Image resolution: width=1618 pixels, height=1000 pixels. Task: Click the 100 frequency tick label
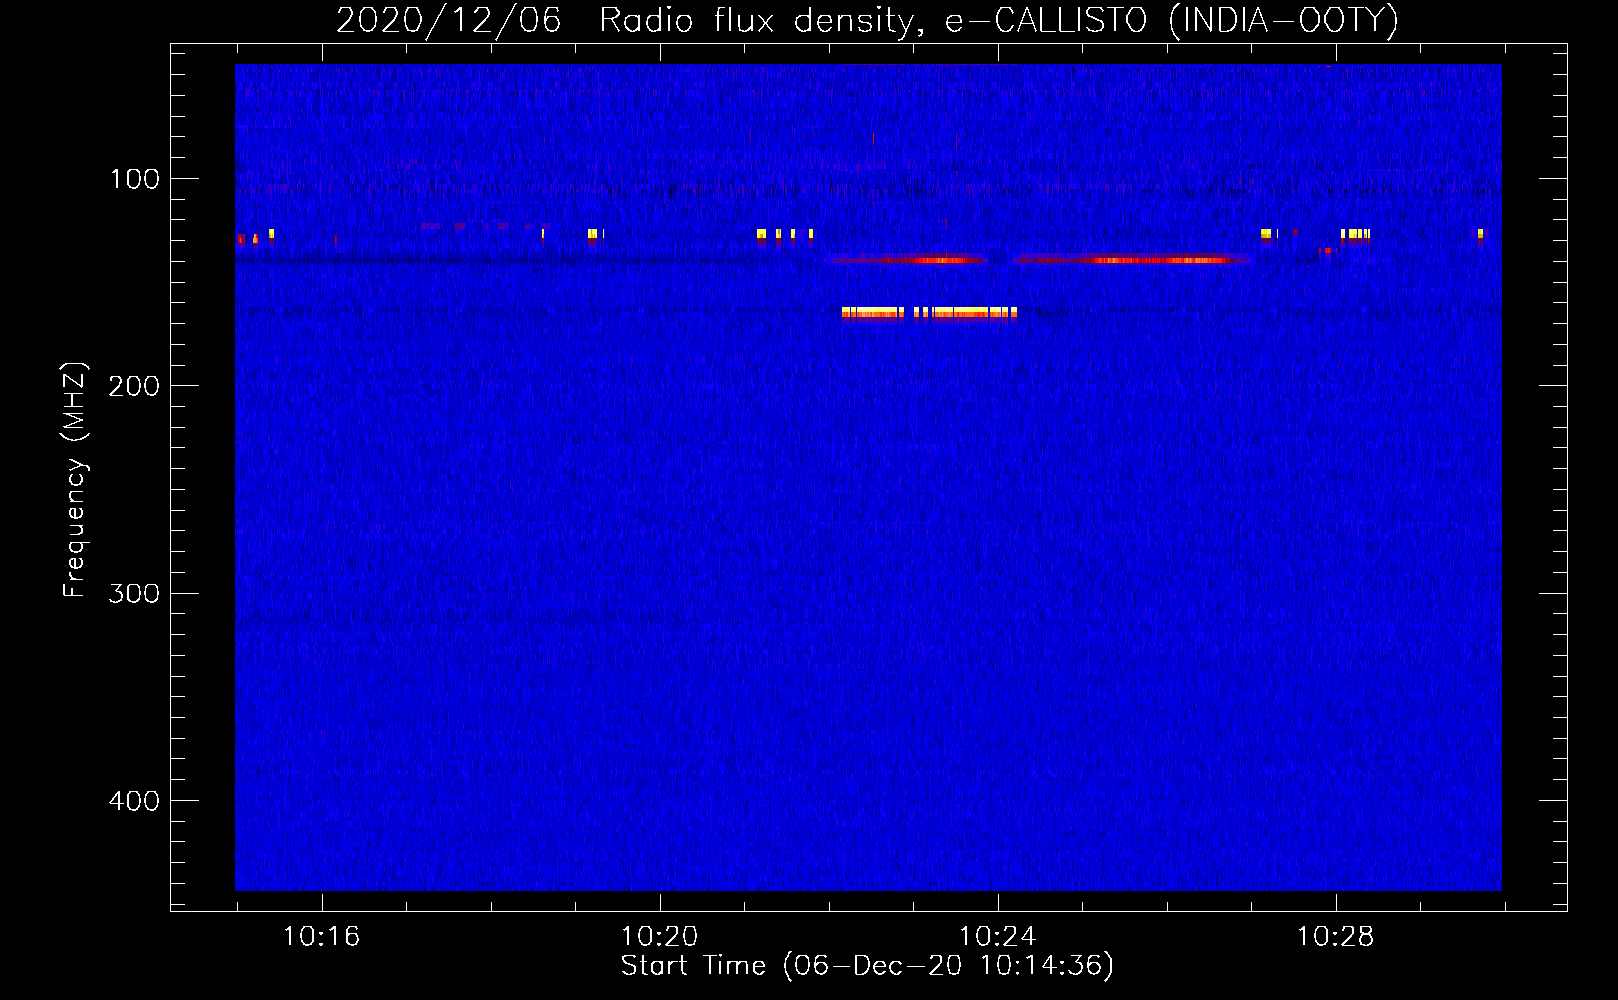pos(135,179)
